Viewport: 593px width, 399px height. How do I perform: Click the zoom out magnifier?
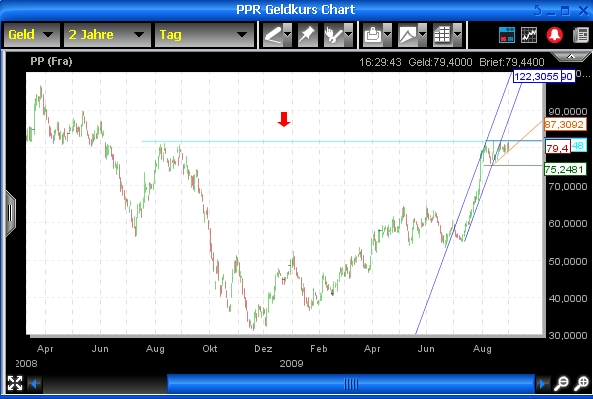click(561, 383)
